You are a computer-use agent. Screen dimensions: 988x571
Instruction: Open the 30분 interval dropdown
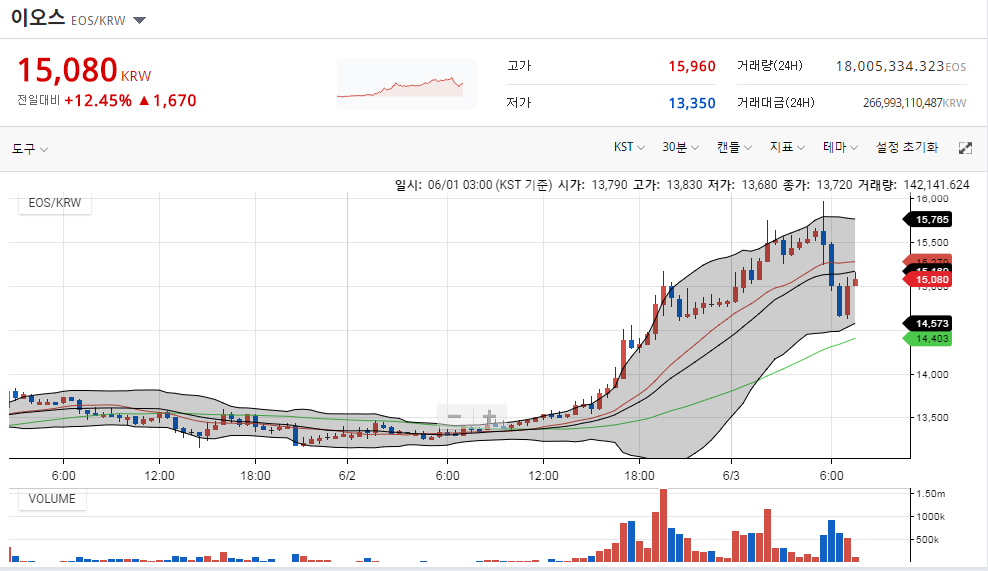coord(680,147)
